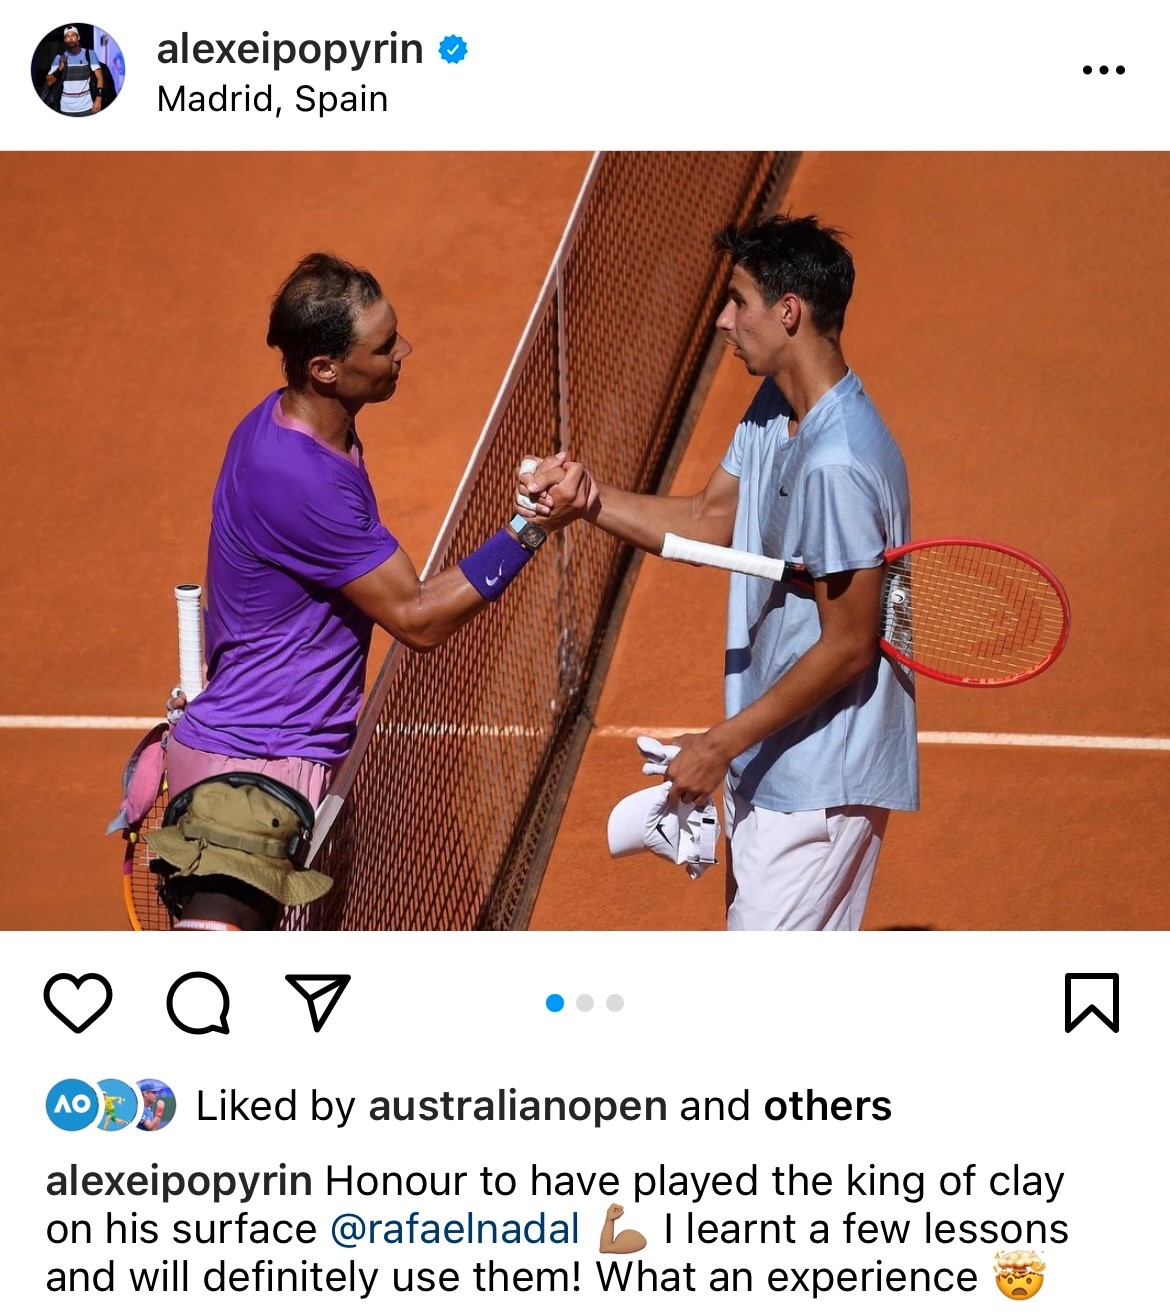Tap third liker avatar icon
The height and width of the screenshot is (1316, 1170).
155,1105
